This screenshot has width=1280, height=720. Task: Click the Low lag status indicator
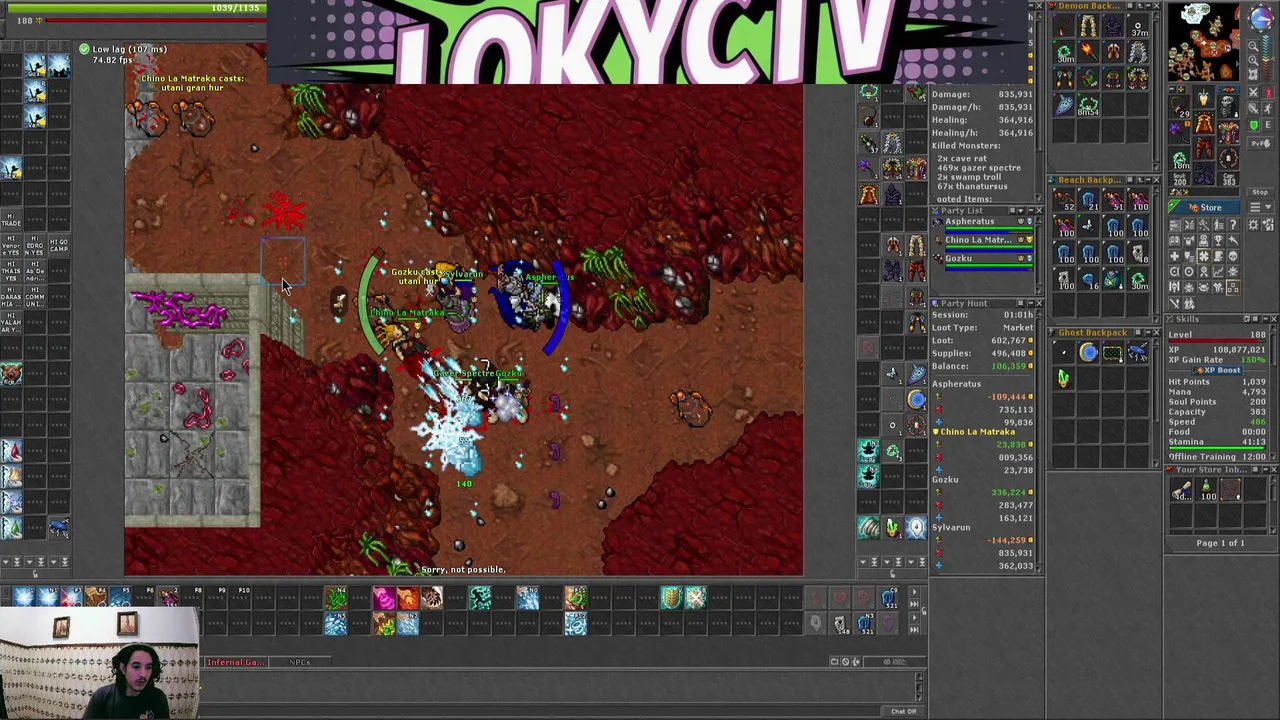pyautogui.click(x=123, y=49)
